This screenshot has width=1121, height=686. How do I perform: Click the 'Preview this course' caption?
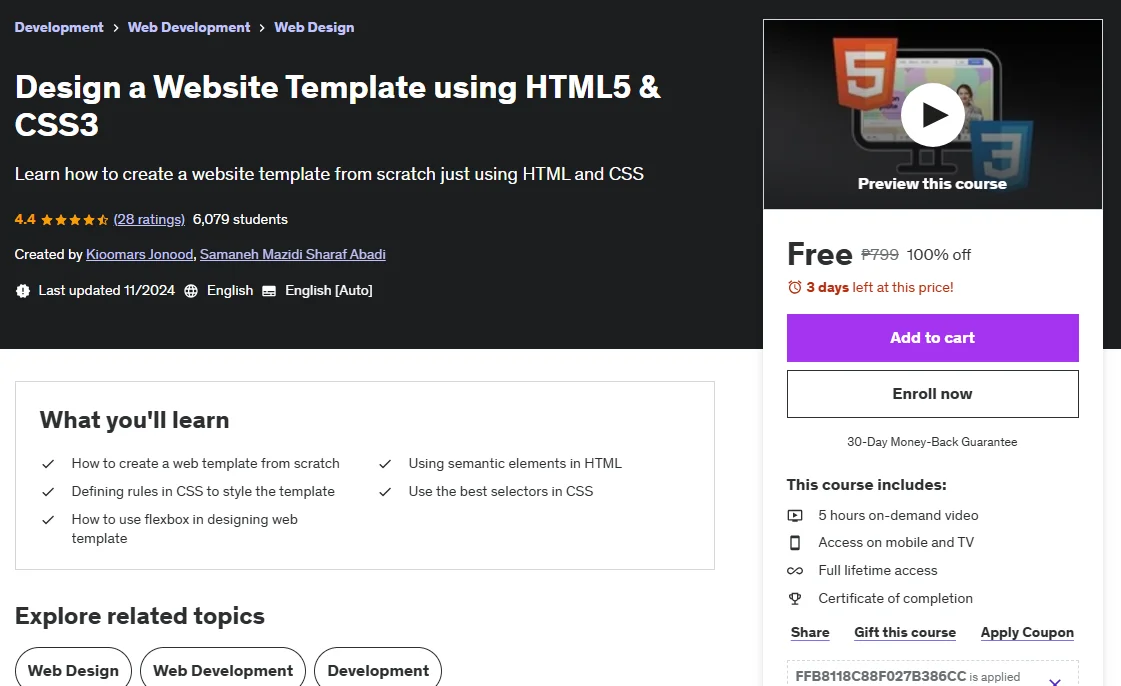[932, 184]
